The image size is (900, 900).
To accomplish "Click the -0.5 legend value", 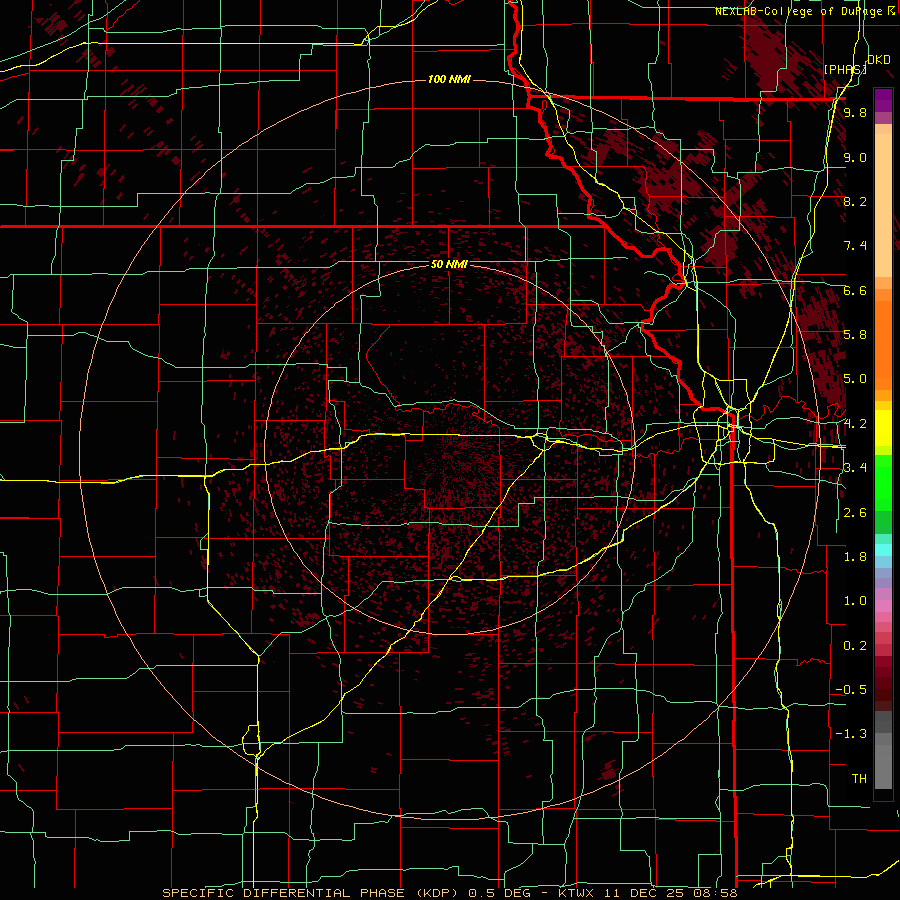I will pyautogui.click(x=851, y=690).
